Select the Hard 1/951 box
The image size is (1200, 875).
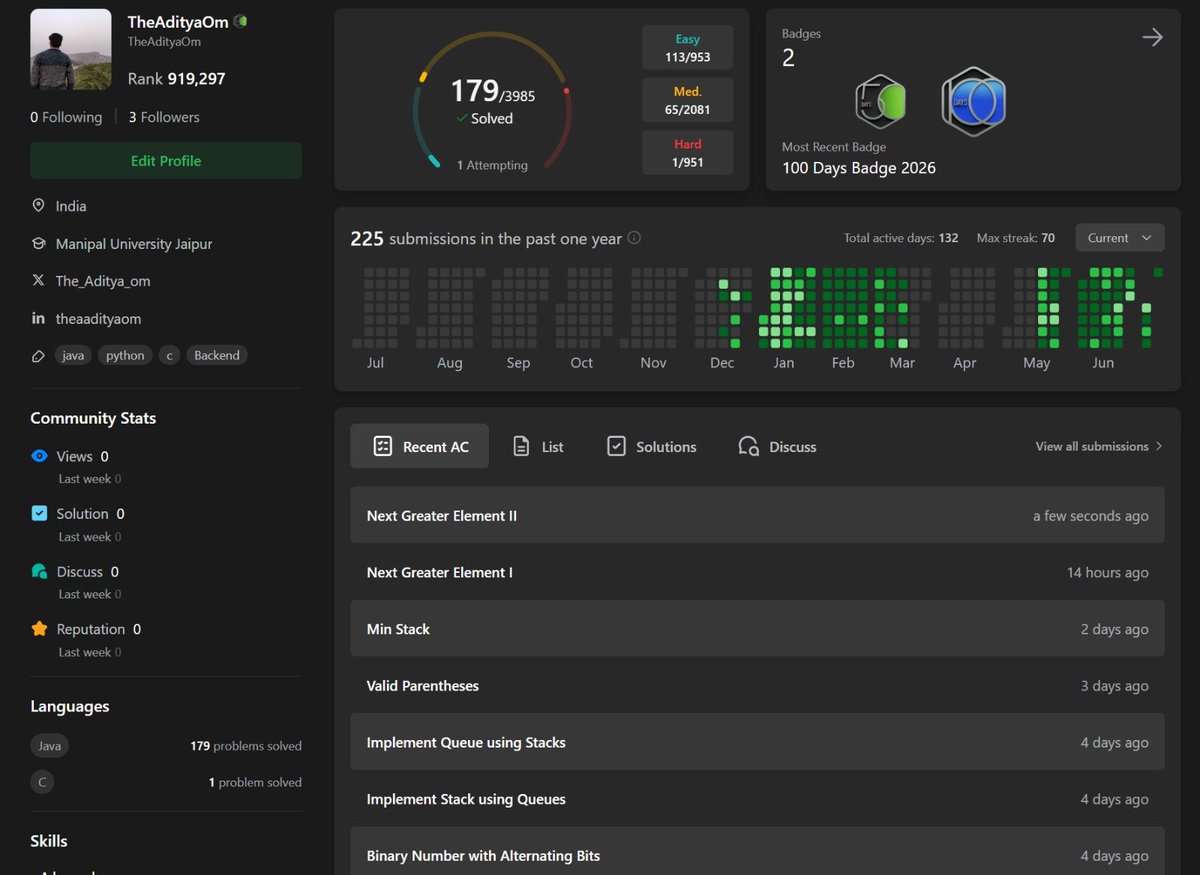688,152
